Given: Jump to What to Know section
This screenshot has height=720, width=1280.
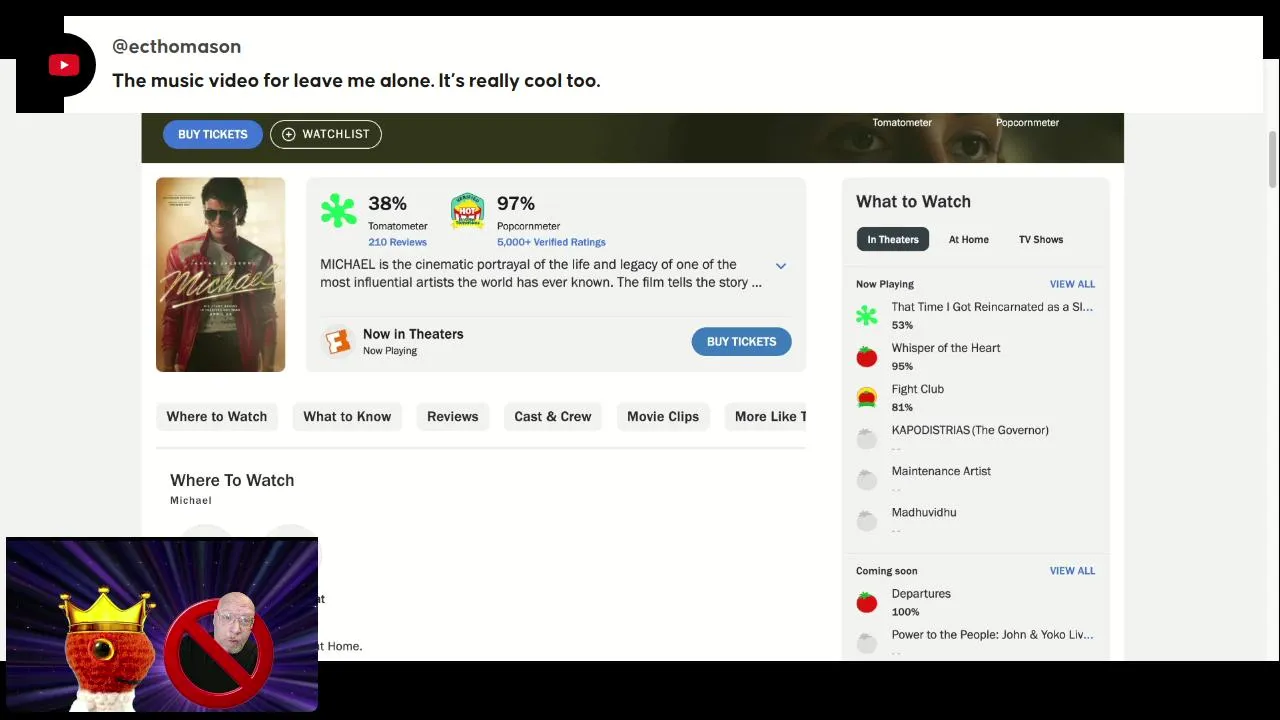Looking at the screenshot, I should 347,416.
